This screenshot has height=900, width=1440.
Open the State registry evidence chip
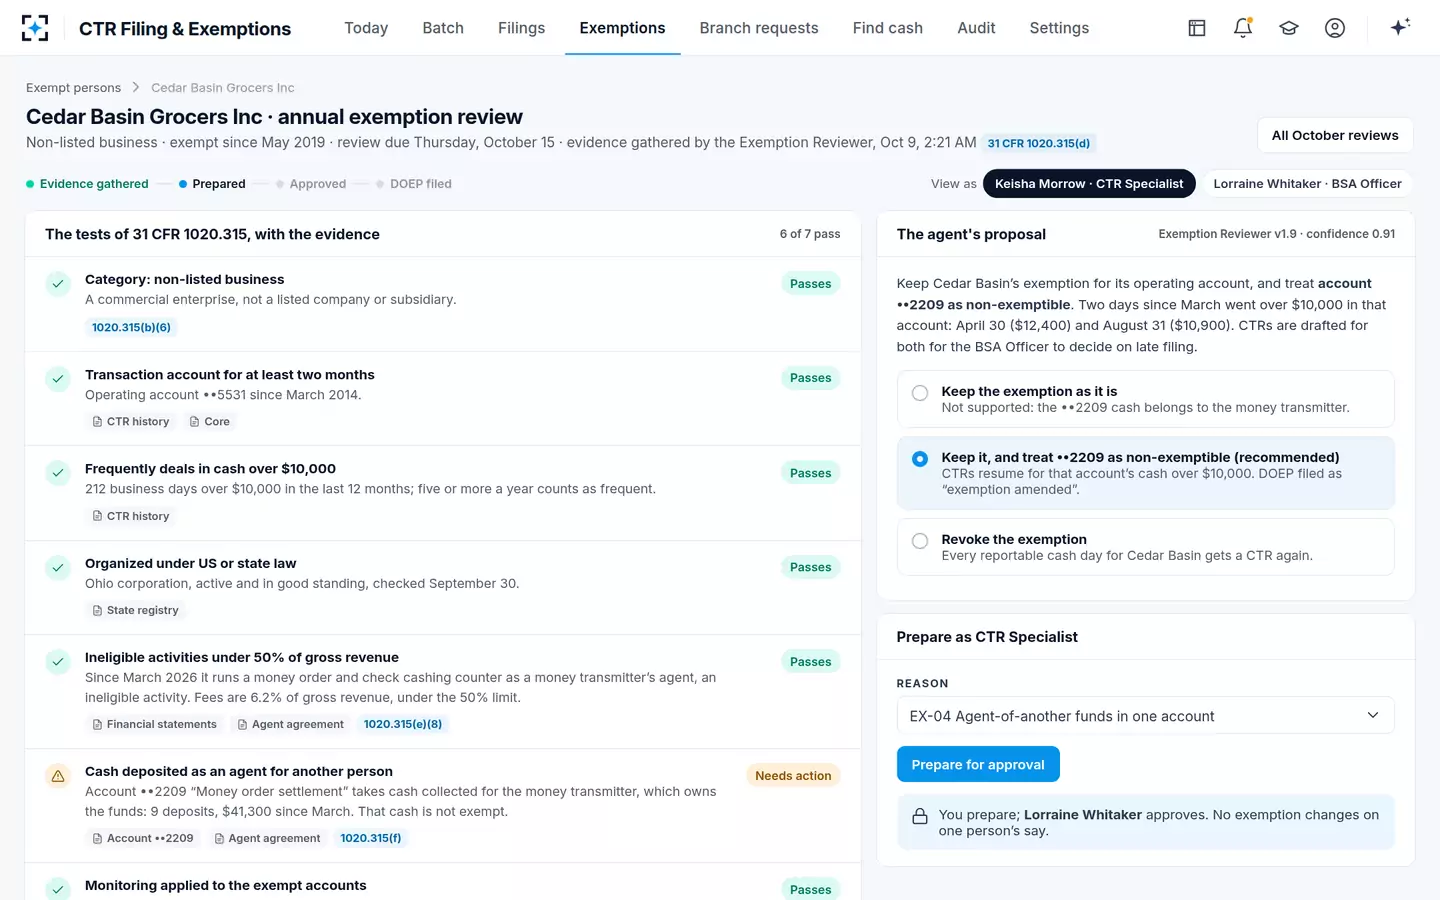pyautogui.click(x=135, y=610)
